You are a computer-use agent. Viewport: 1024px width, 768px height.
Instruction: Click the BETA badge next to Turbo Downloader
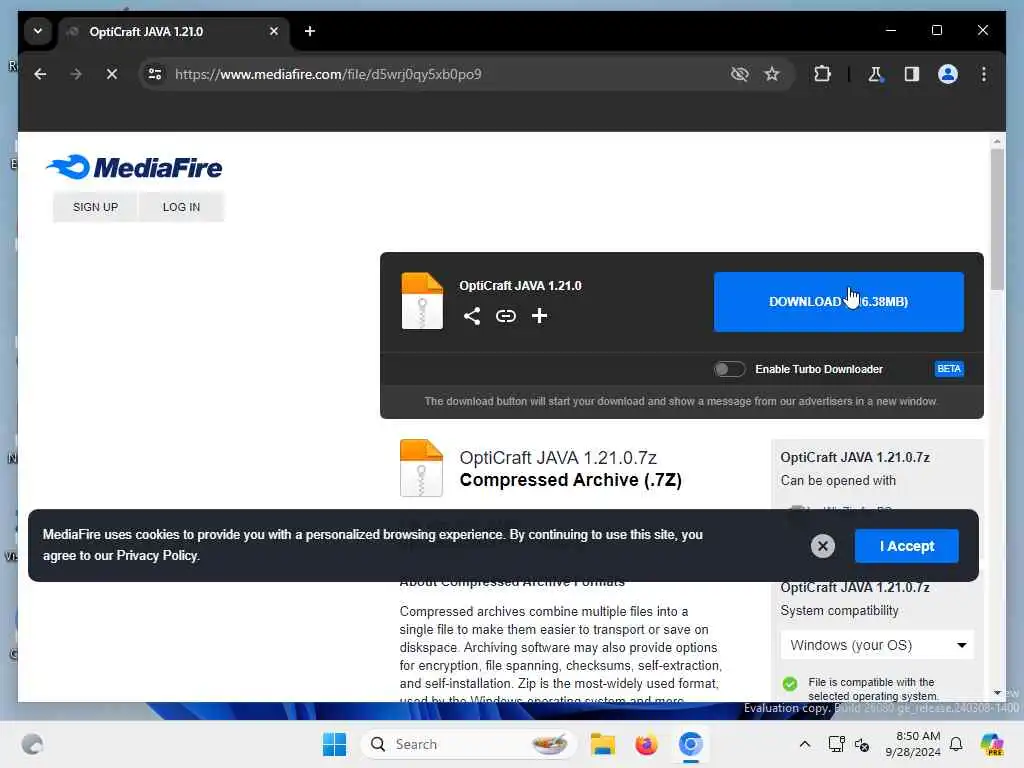click(x=948, y=369)
